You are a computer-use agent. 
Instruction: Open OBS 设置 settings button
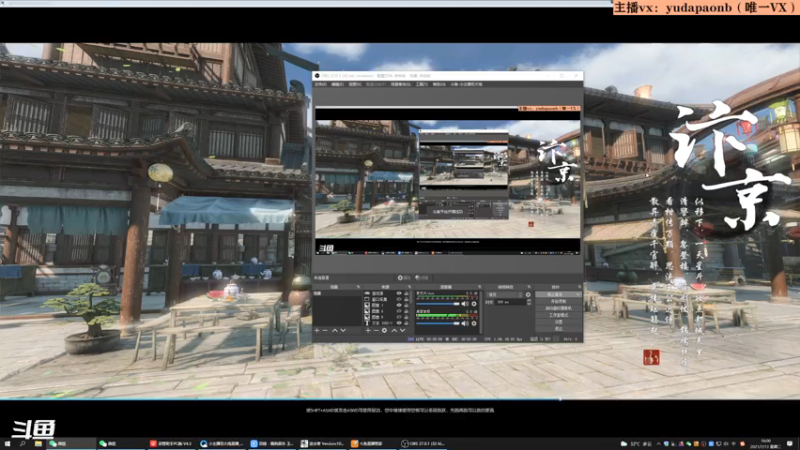(559, 322)
